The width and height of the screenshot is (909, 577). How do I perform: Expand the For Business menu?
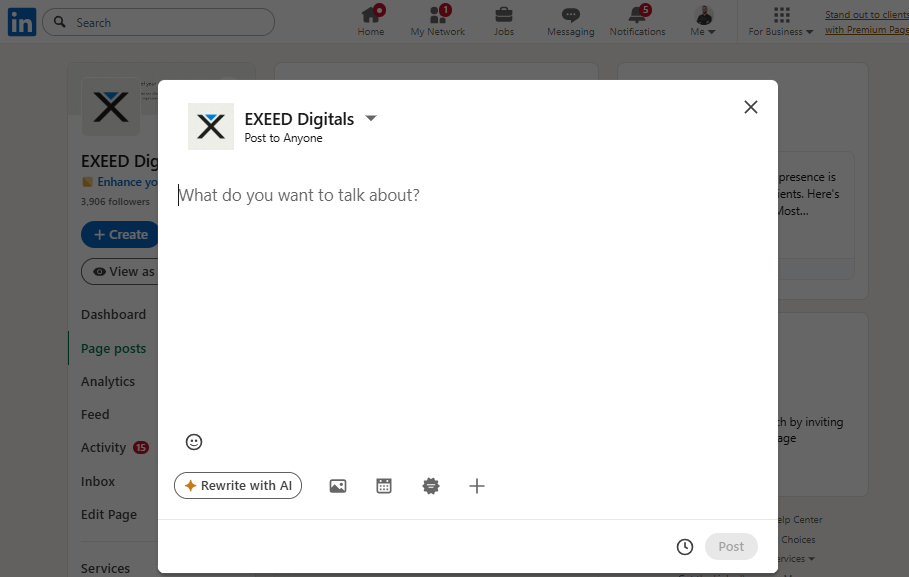(781, 21)
